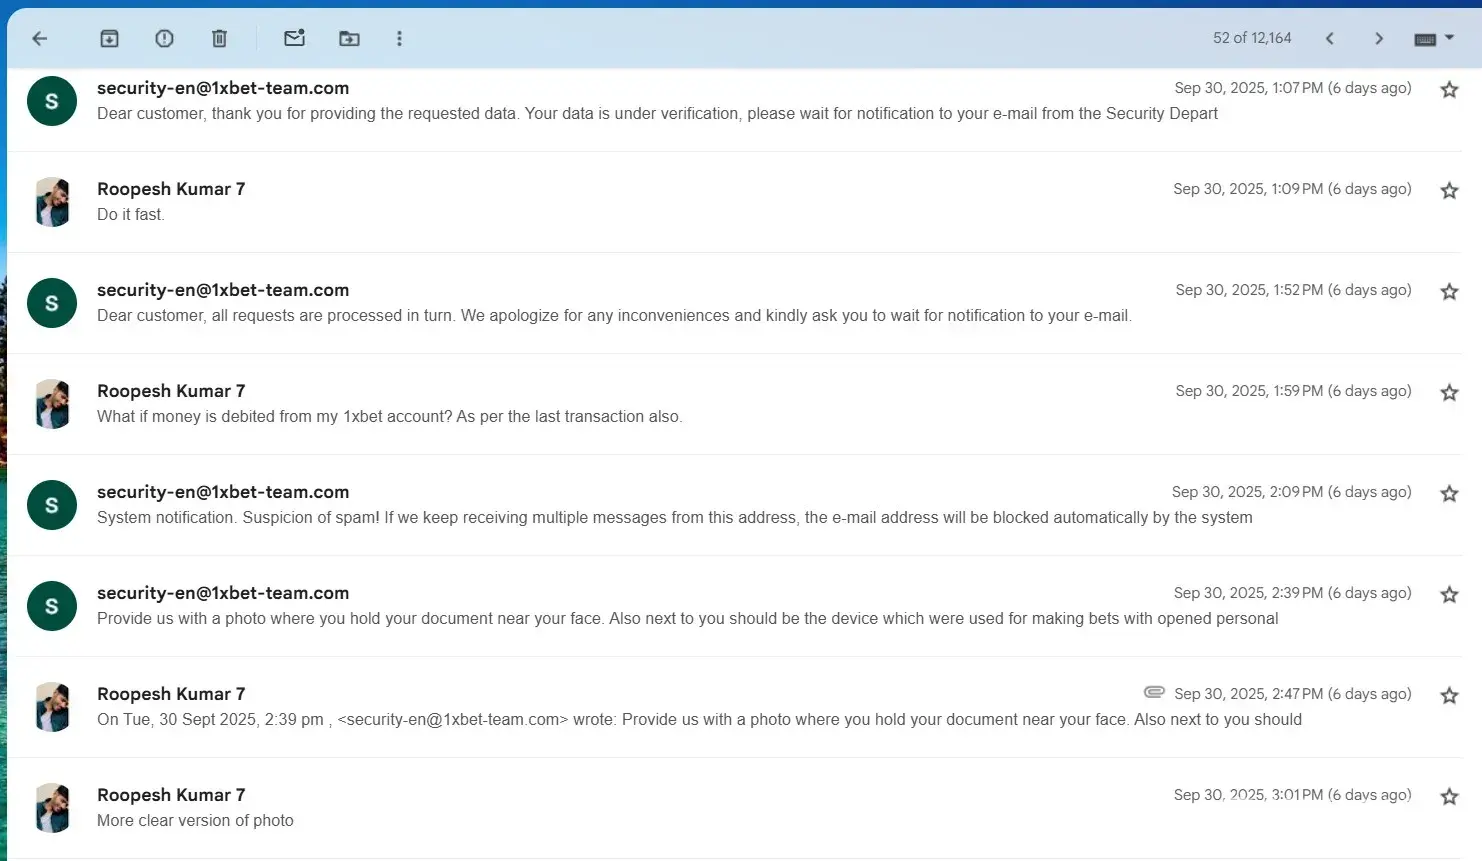Click sender name on the 1:52 PM message
Image resolution: width=1482 pixels, height=861 pixels.
(223, 290)
